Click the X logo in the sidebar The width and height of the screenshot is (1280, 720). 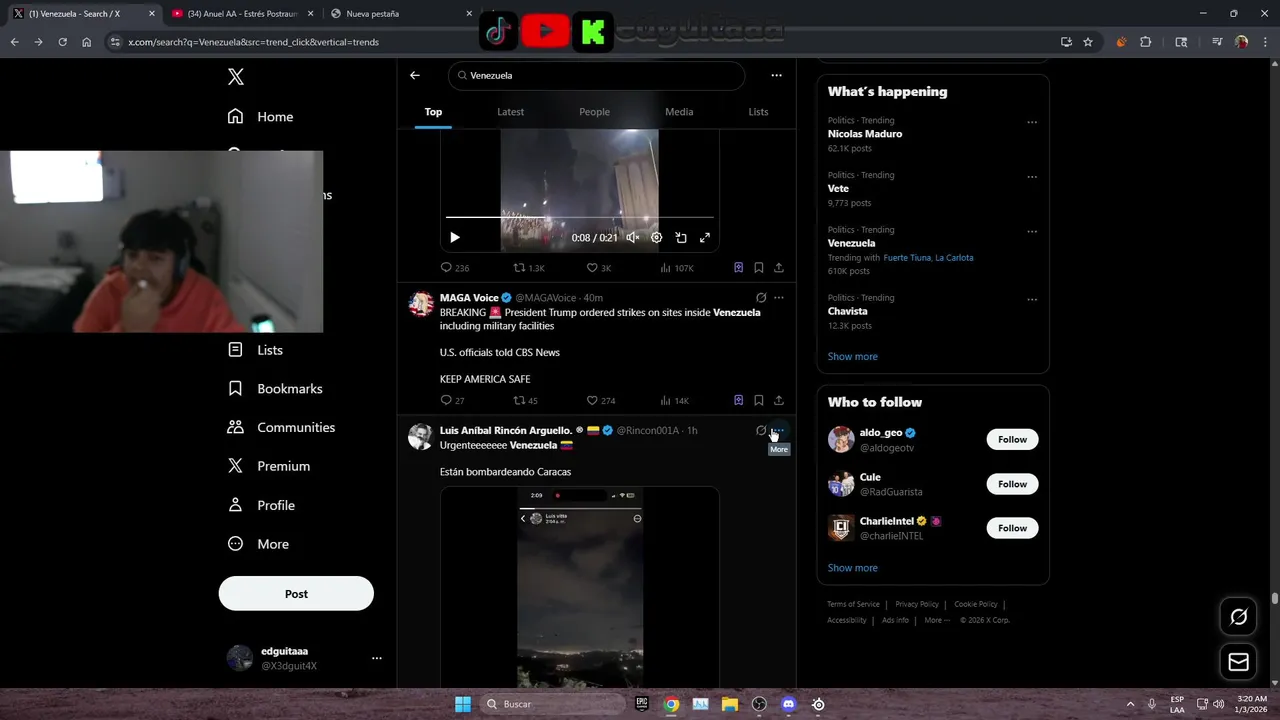pyautogui.click(x=236, y=77)
